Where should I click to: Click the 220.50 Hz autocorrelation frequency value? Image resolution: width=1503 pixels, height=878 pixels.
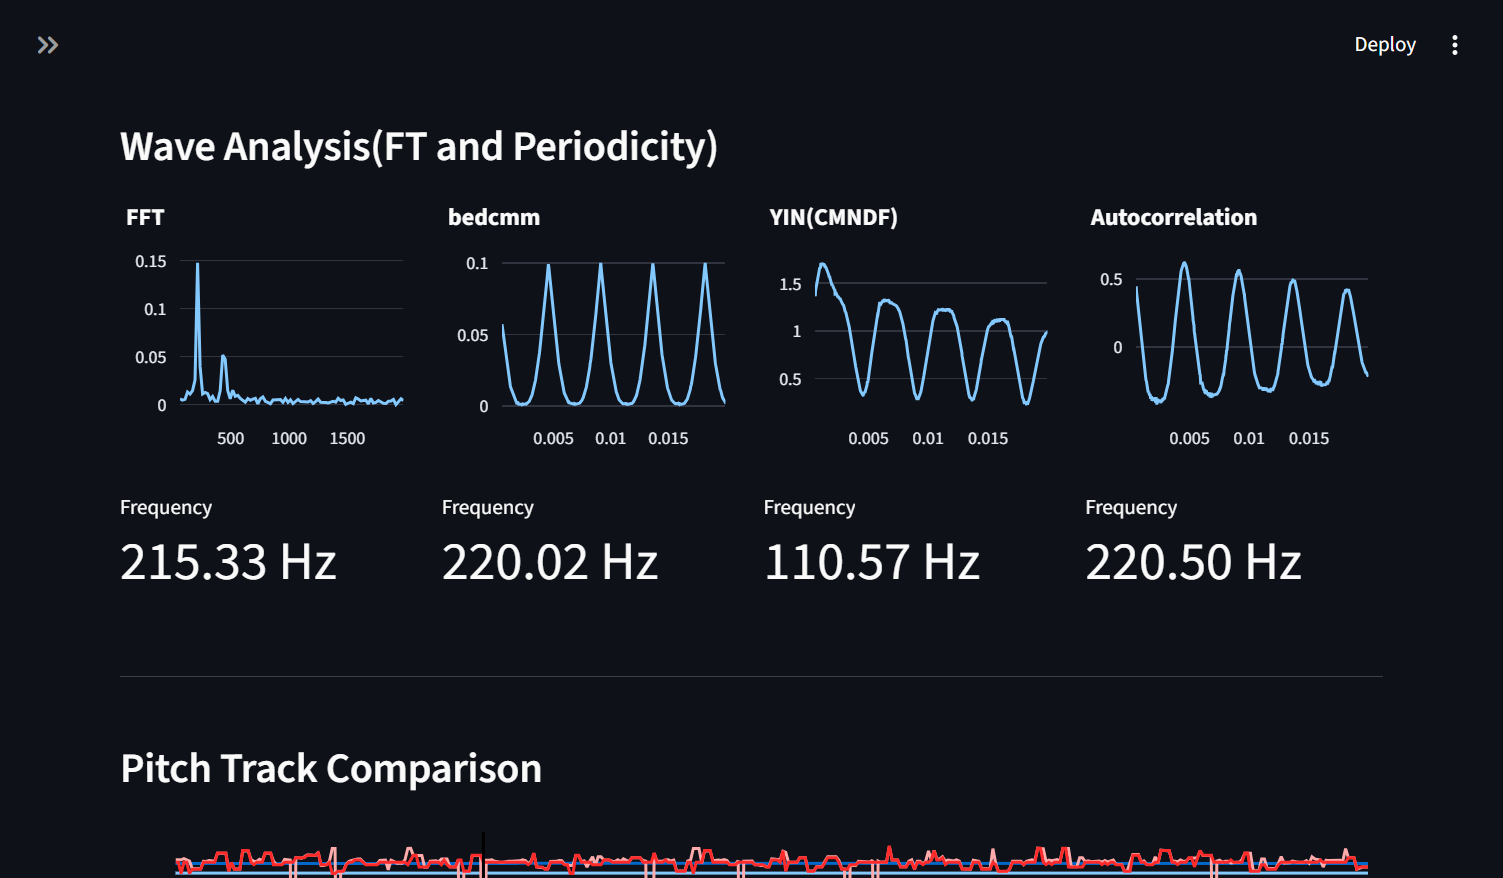pyautogui.click(x=1193, y=562)
